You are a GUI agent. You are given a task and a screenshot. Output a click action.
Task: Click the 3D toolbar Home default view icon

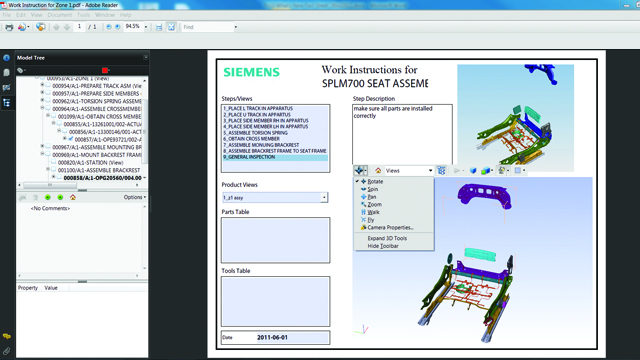(378, 171)
